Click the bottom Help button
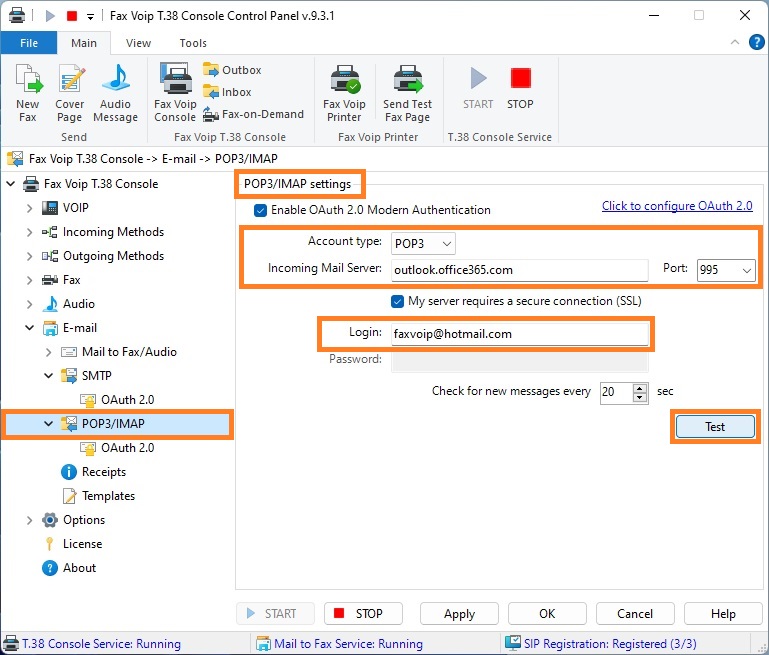Screen dimensions: 769x655 pyautogui.click(x=723, y=614)
